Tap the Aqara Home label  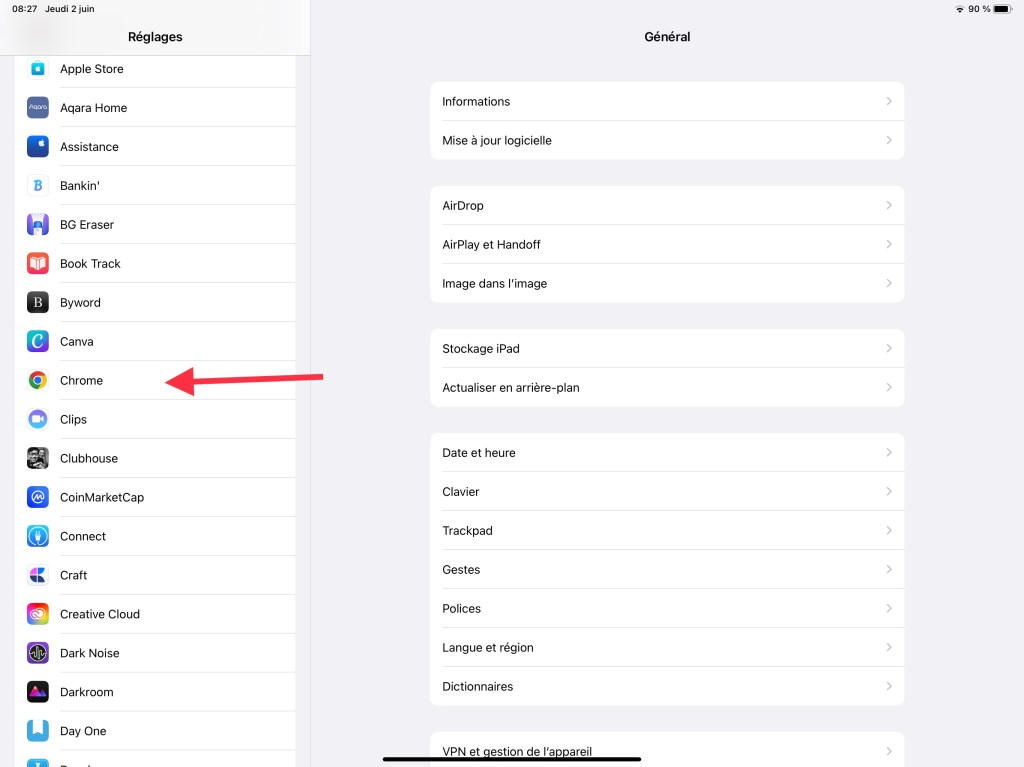93,108
